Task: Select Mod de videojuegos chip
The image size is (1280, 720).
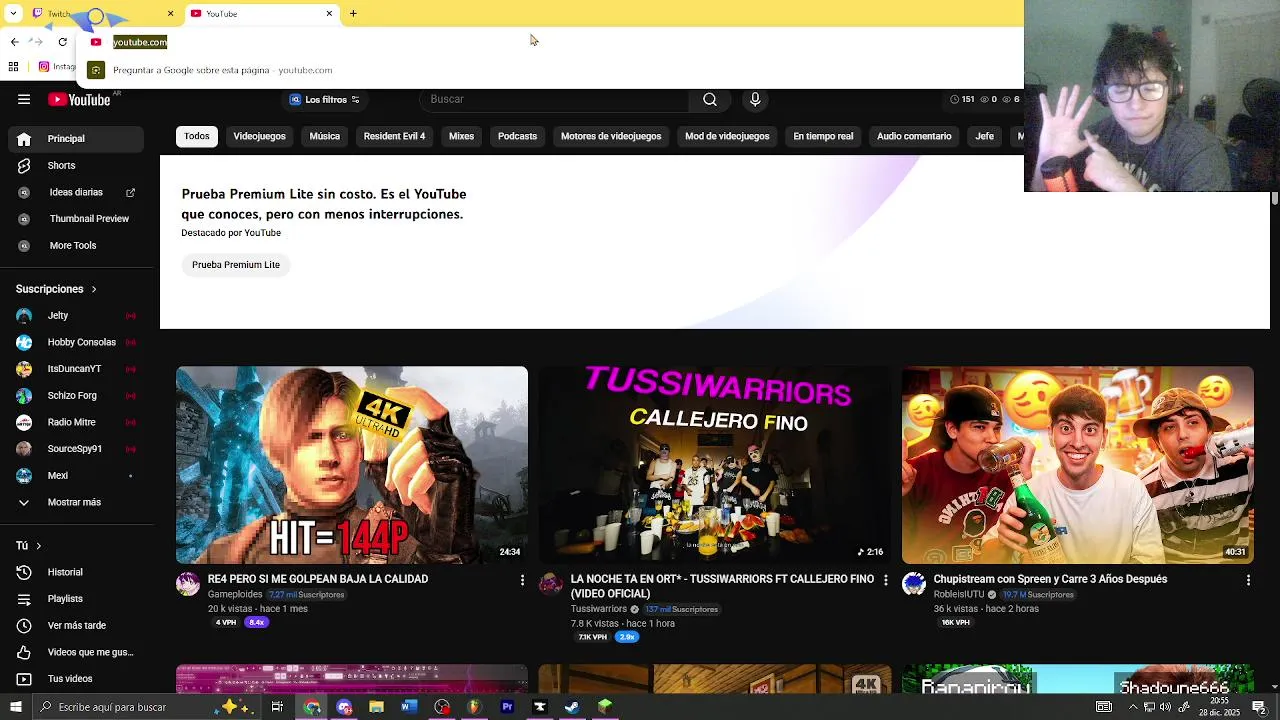Action: tap(727, 136)
